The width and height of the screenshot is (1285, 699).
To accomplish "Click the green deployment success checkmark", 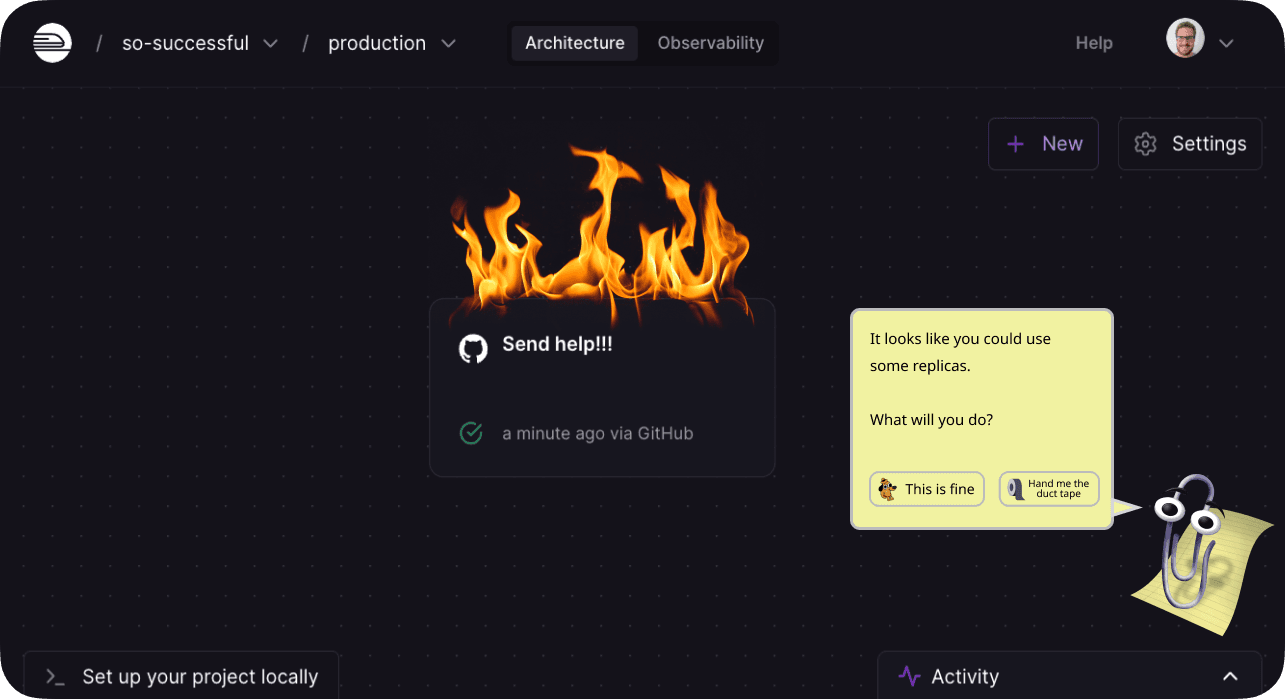I will 471,433.
